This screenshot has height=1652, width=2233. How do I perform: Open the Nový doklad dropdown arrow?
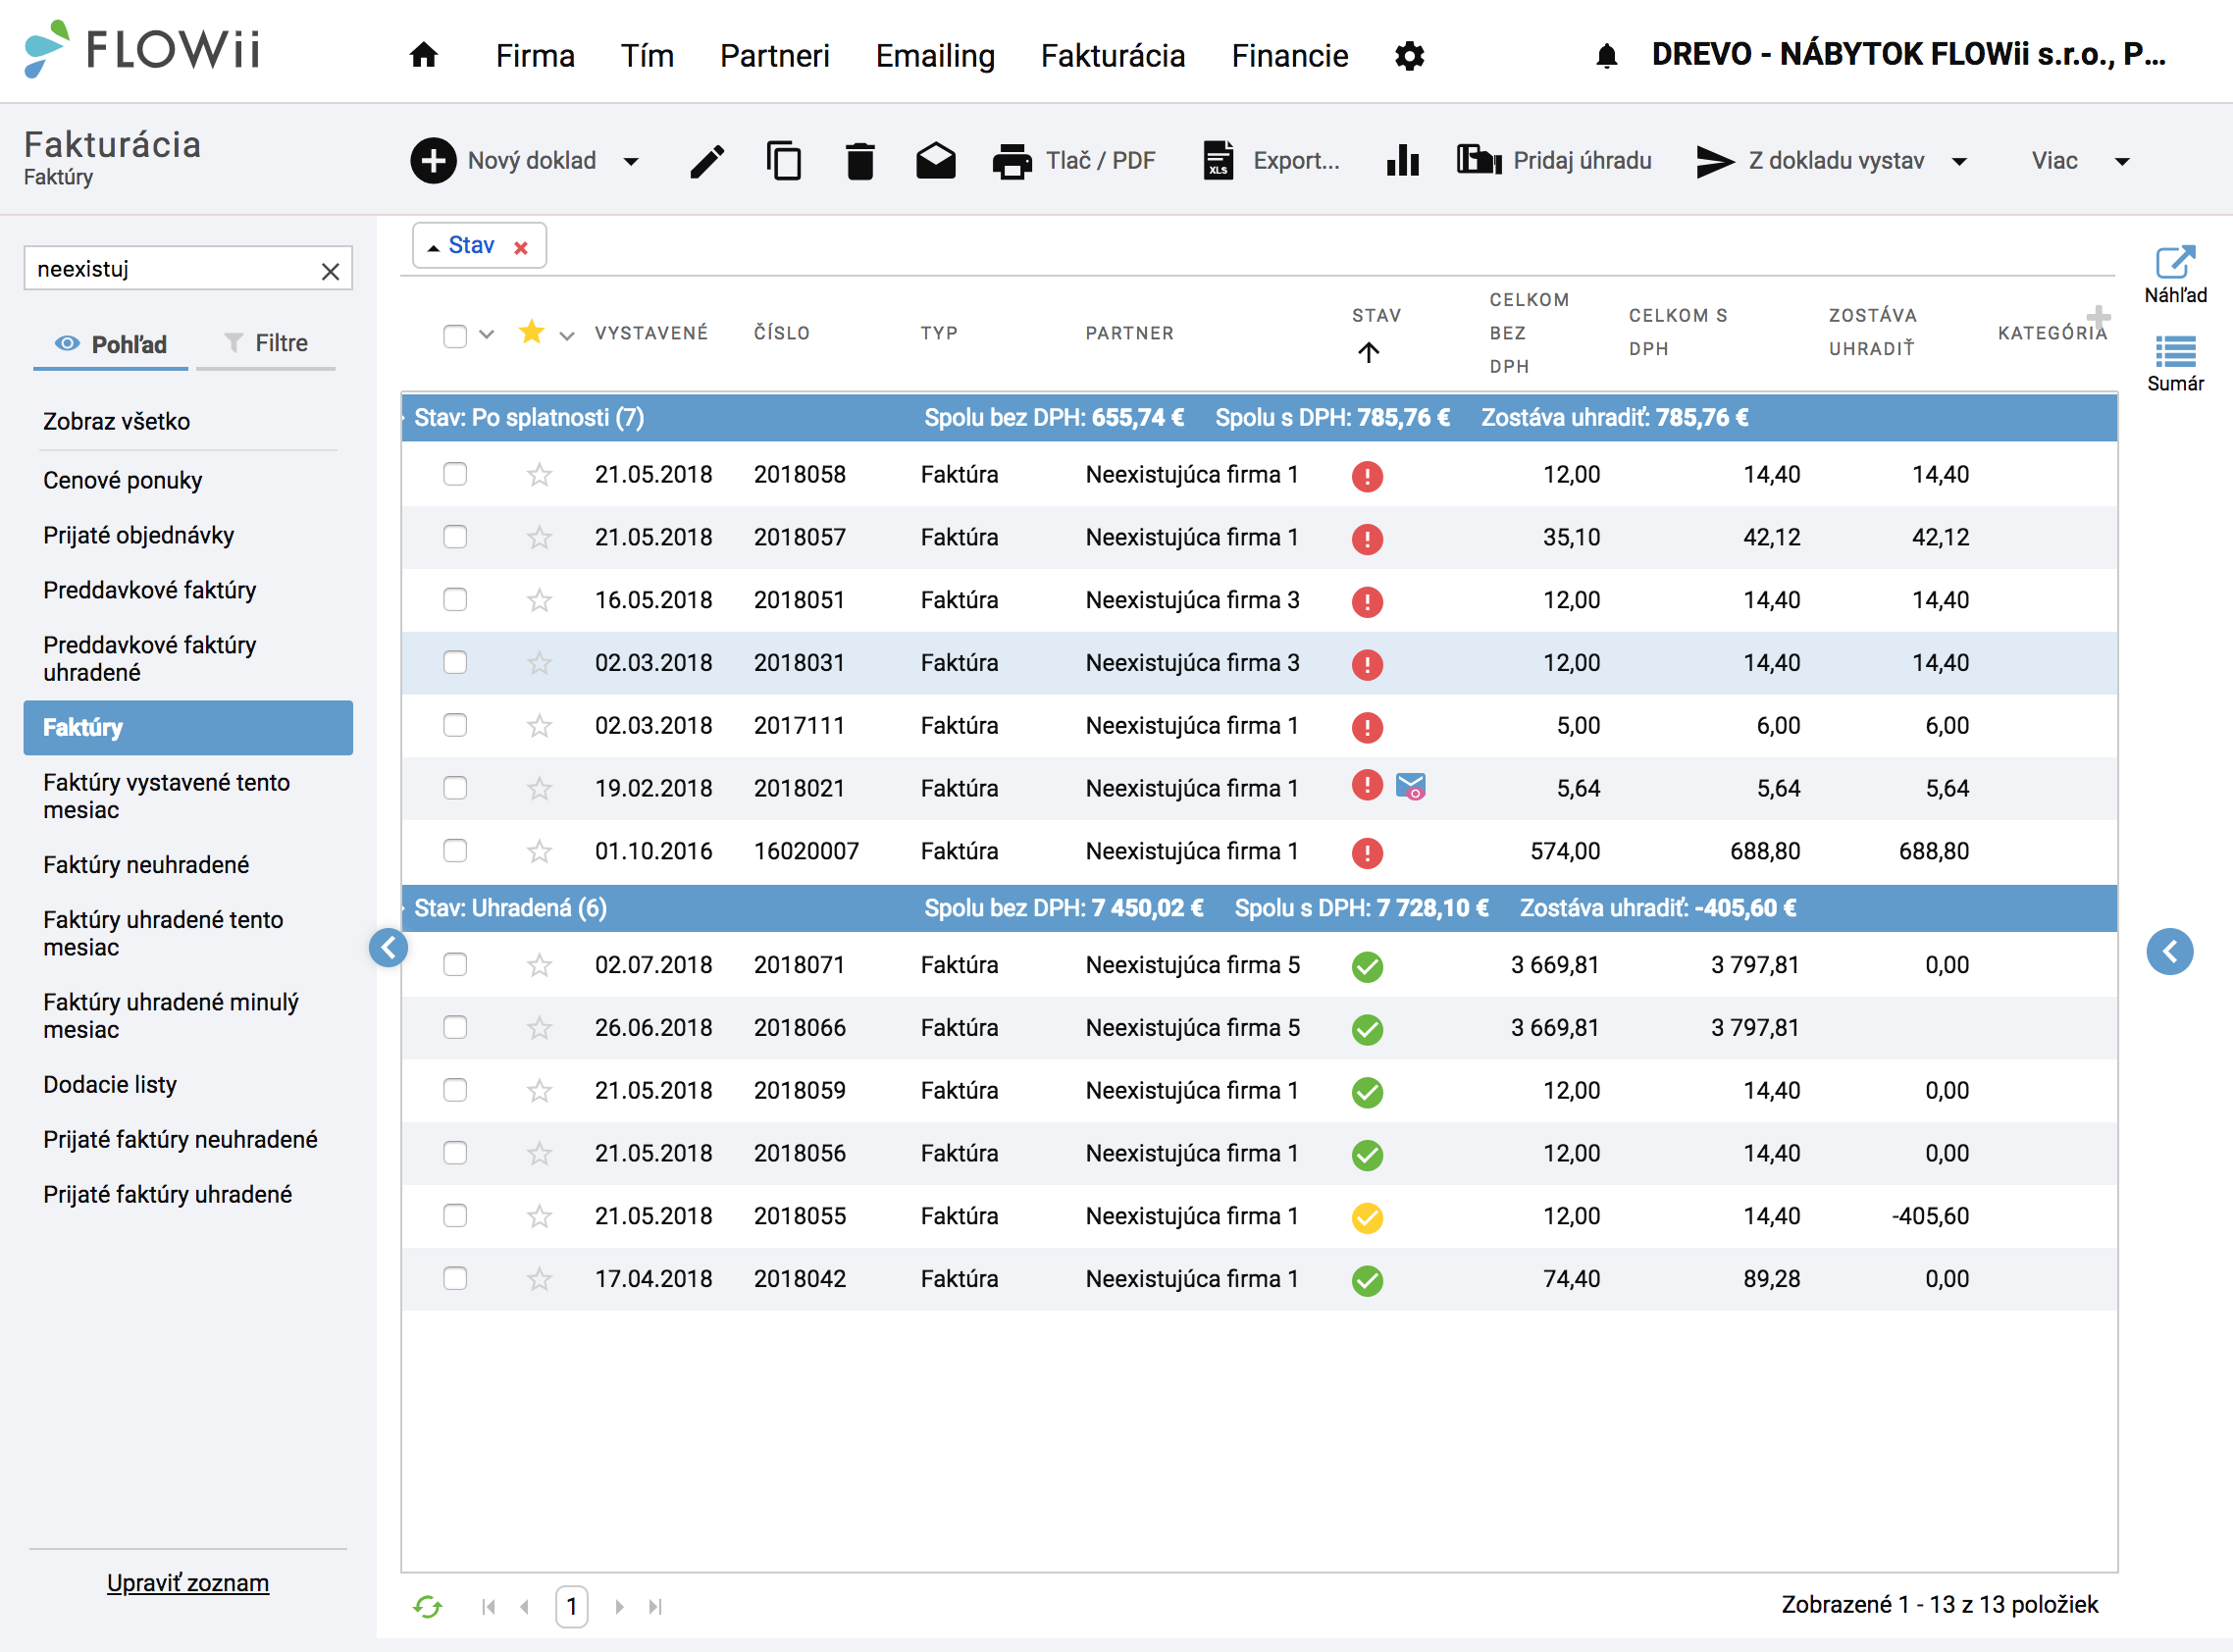tap(631, 161)
